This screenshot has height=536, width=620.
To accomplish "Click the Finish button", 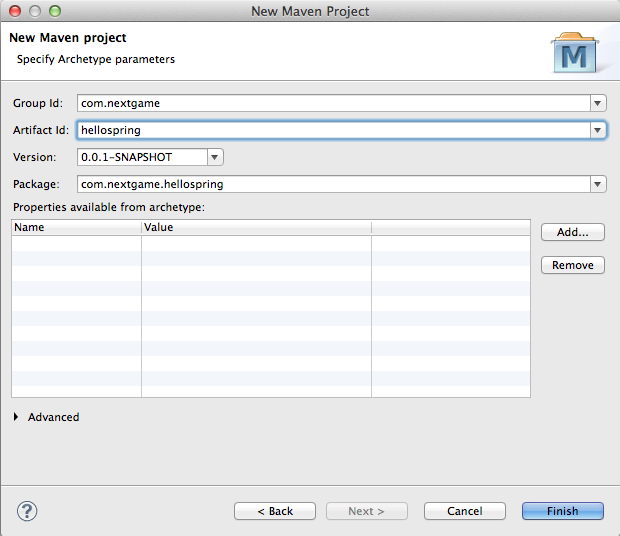I will point(563,511).
